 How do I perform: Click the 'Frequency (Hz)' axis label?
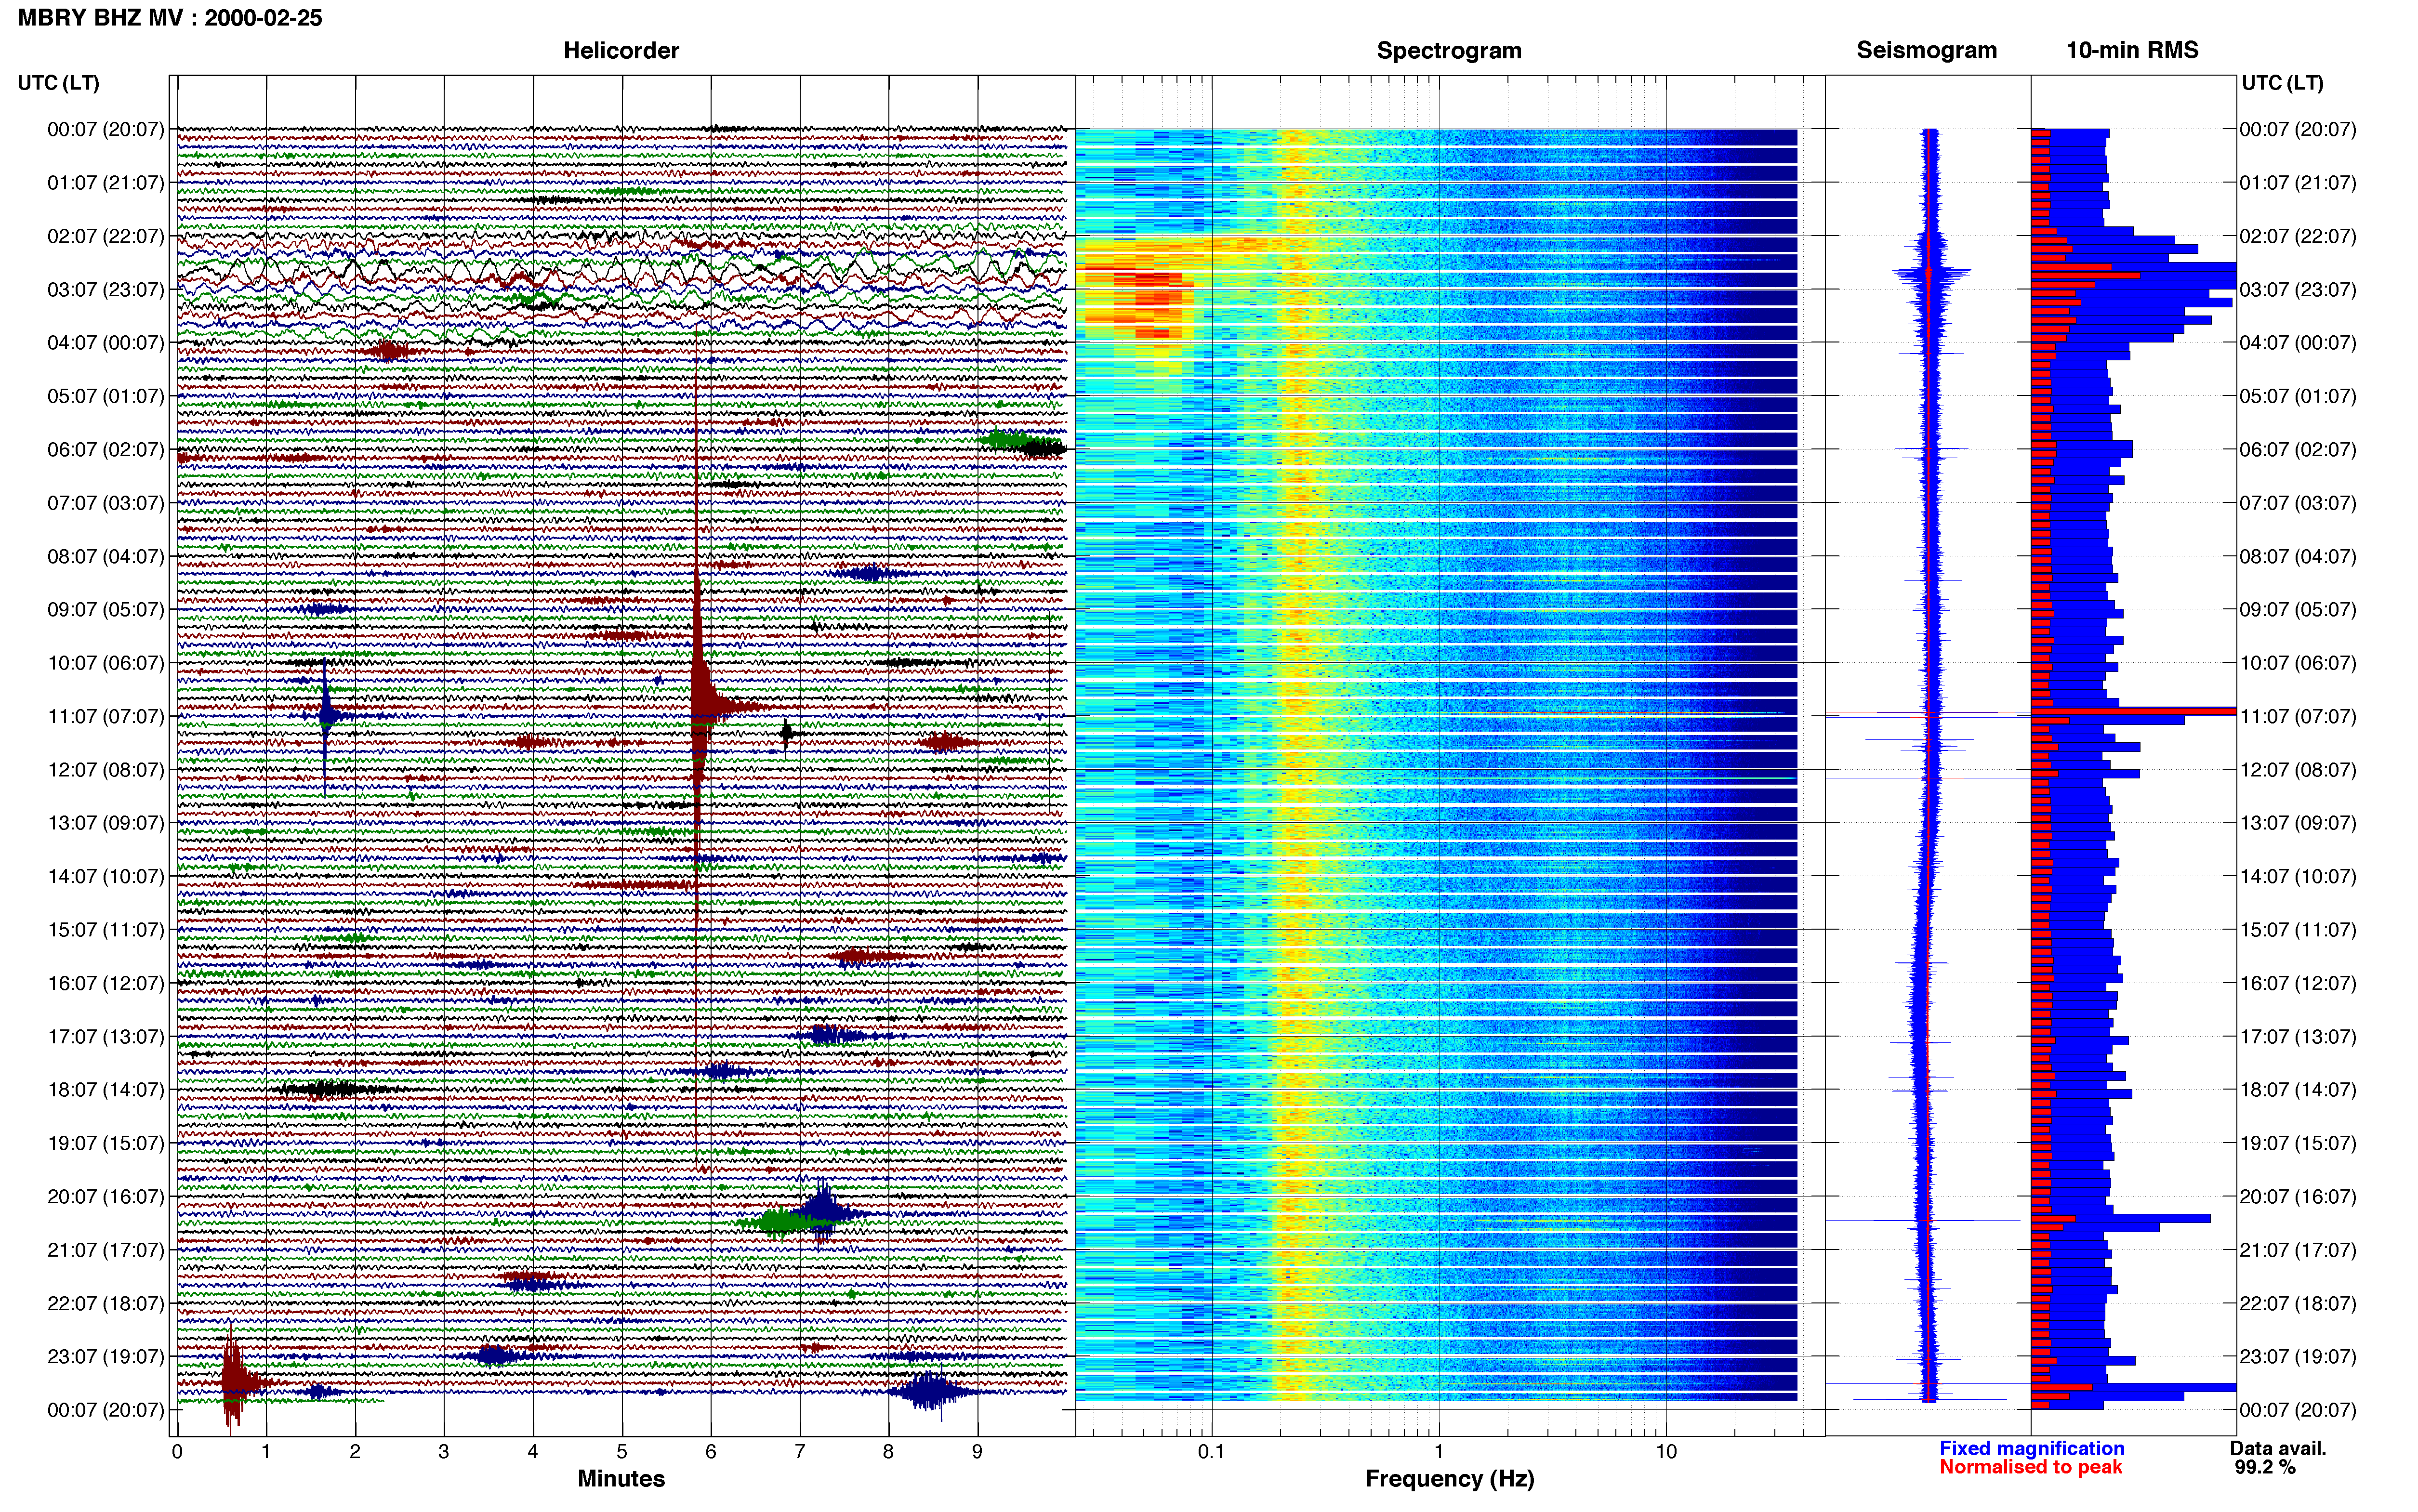click(x=1449, y=1479)
